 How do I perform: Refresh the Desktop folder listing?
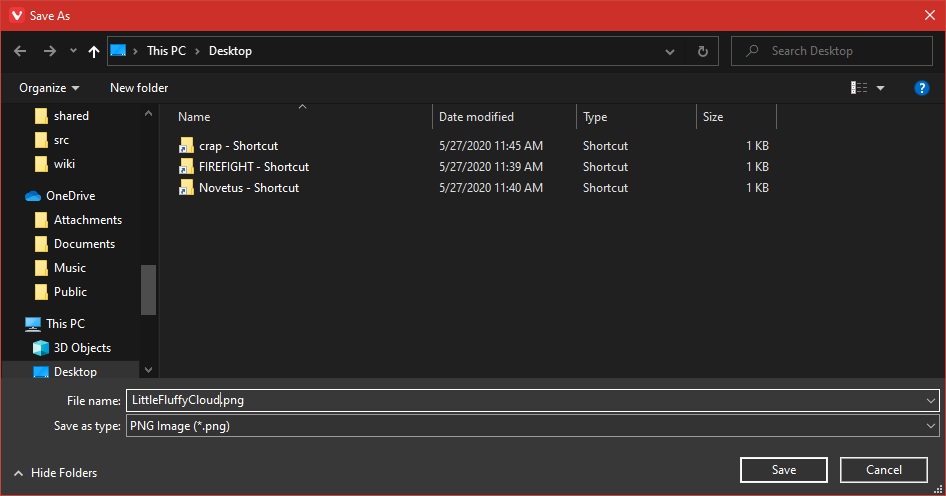click(702, 51)
